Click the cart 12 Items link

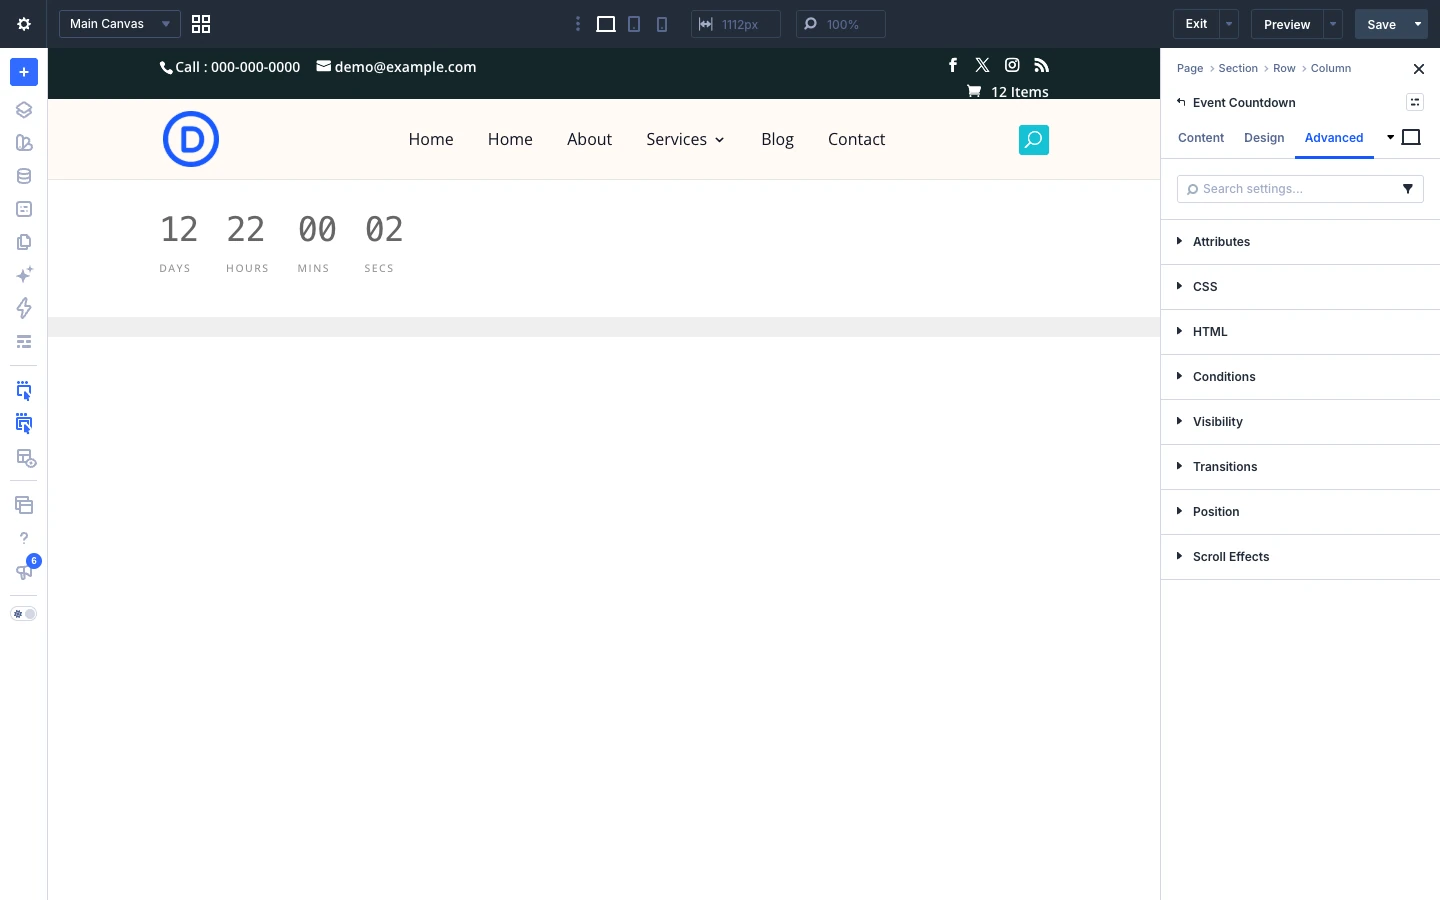pos(1008,91)
